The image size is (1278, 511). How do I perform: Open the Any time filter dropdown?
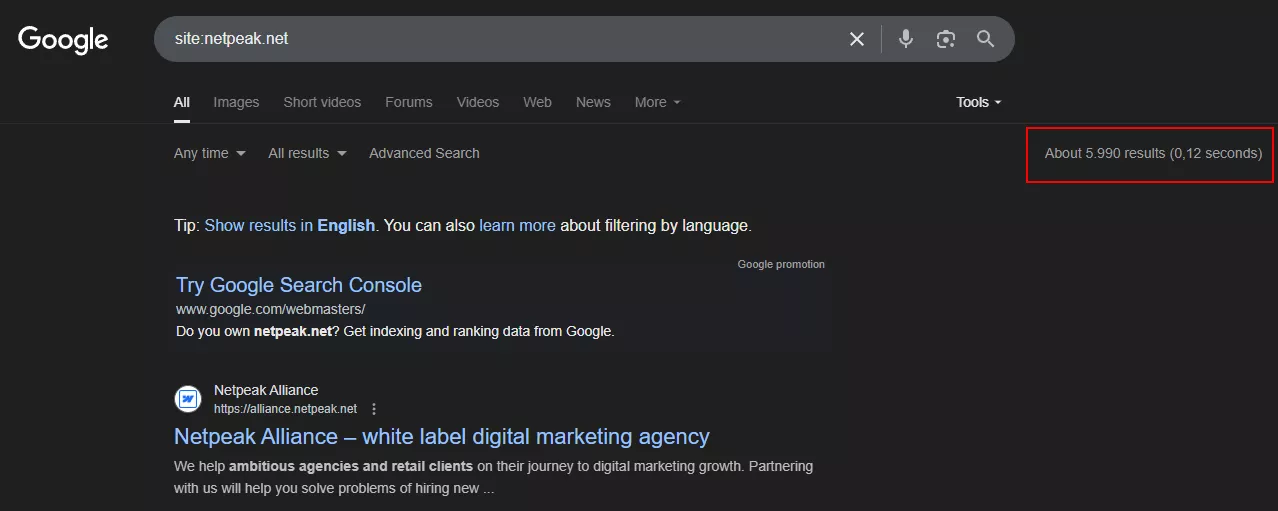(210, 153)
